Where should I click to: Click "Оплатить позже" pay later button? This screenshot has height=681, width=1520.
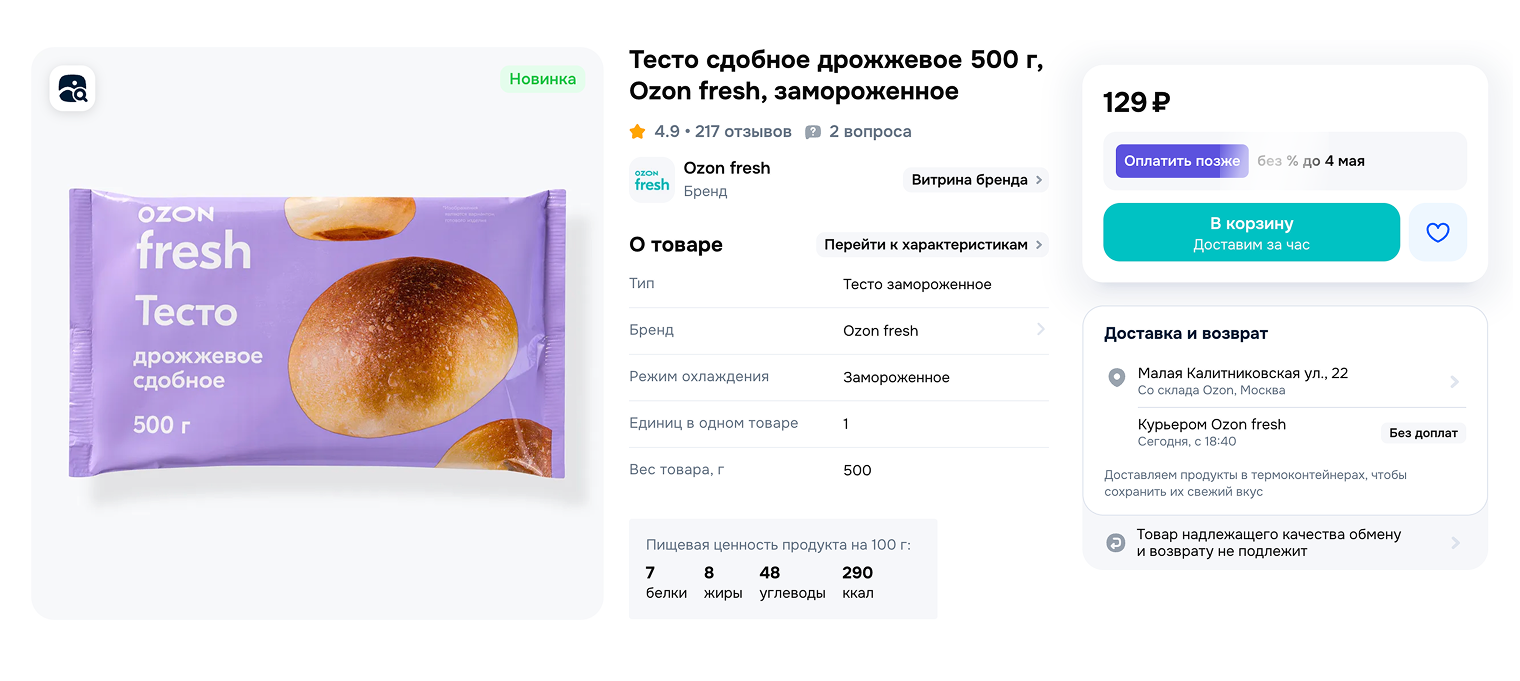pos(1182,161)
